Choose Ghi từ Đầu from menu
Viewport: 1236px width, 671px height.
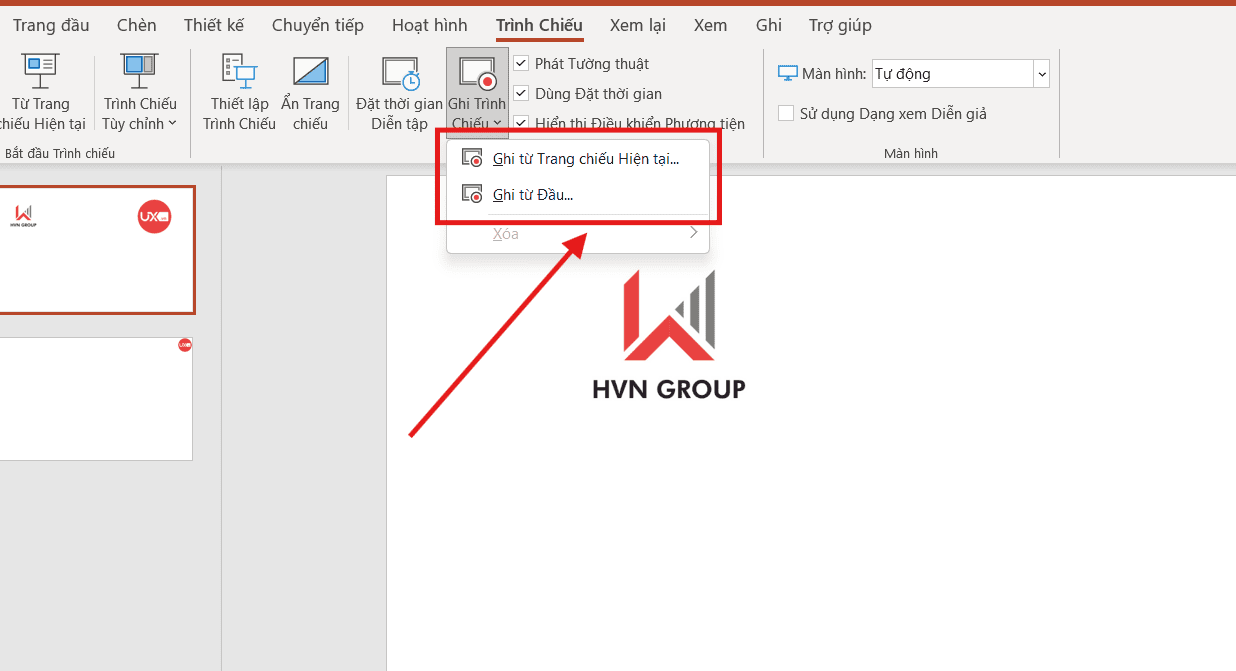(x=532, y=195)
